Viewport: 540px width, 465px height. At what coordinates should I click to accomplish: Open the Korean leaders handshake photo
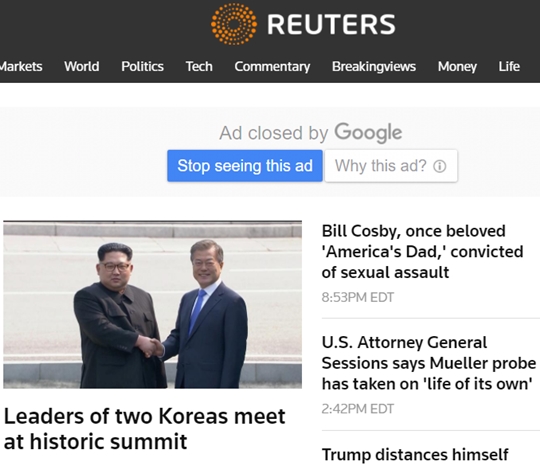(x=153, y=304)
